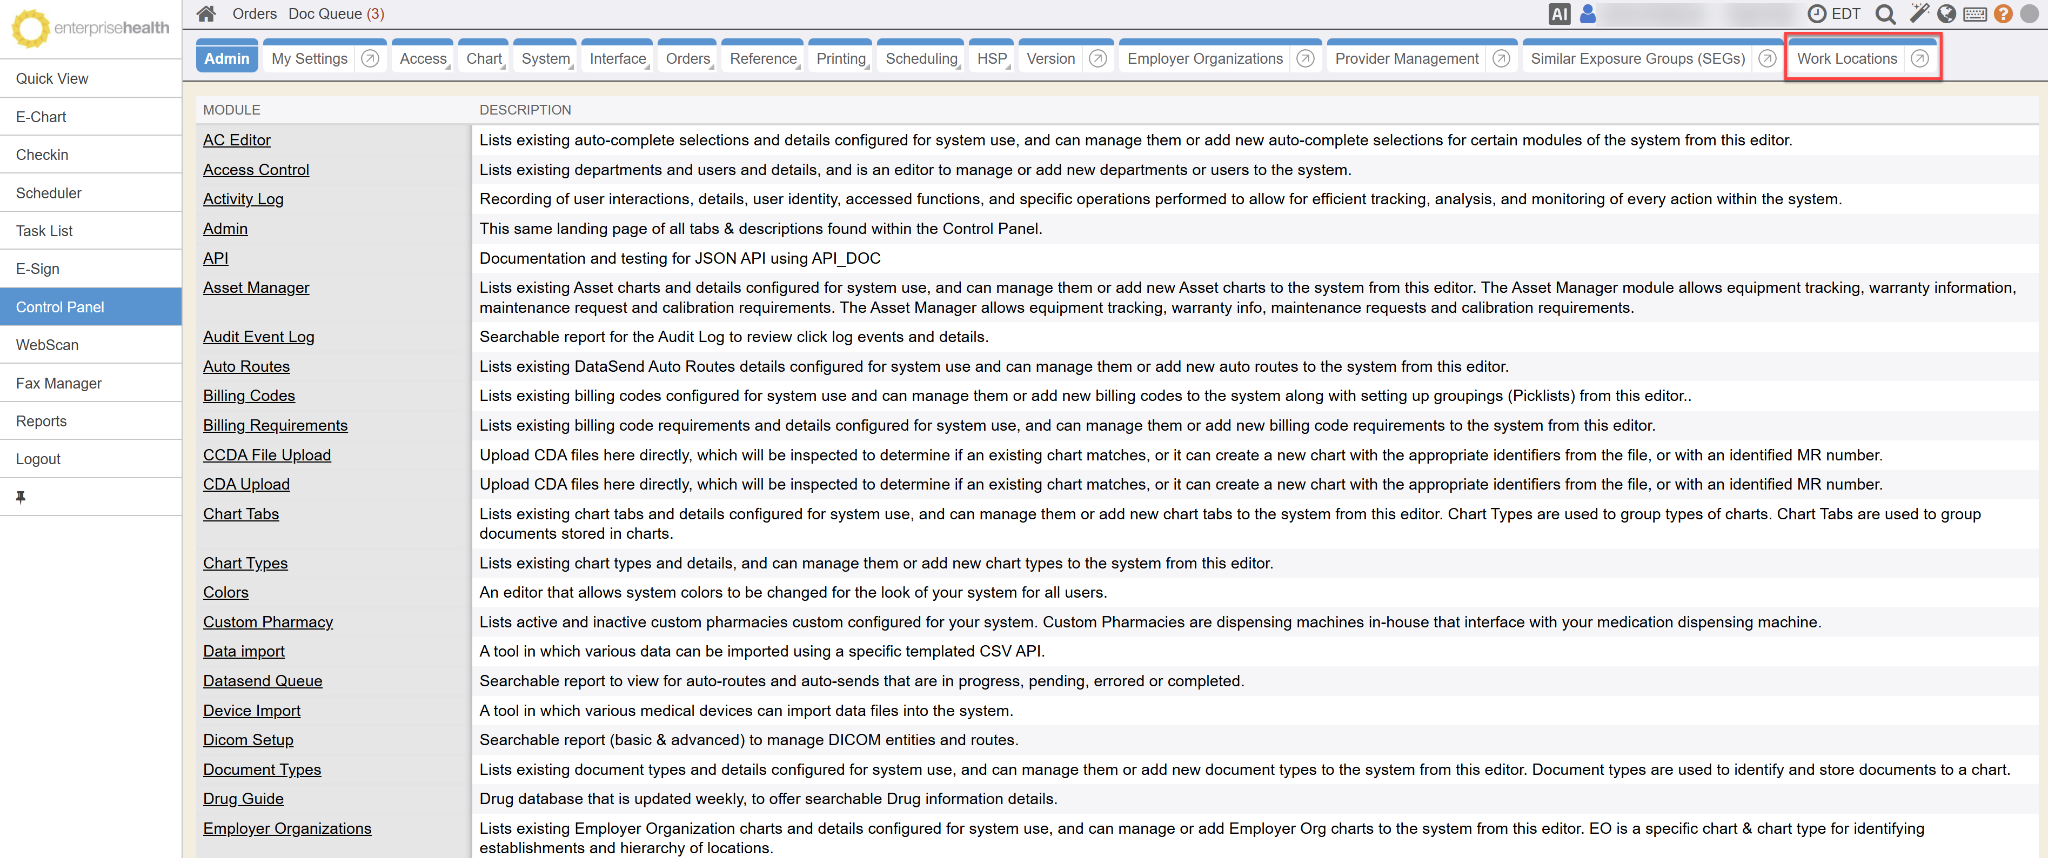Image resolution: width=2048 pixels, height=858 pixels.
Task: Click the globe icon
Action: [1946, 14]
